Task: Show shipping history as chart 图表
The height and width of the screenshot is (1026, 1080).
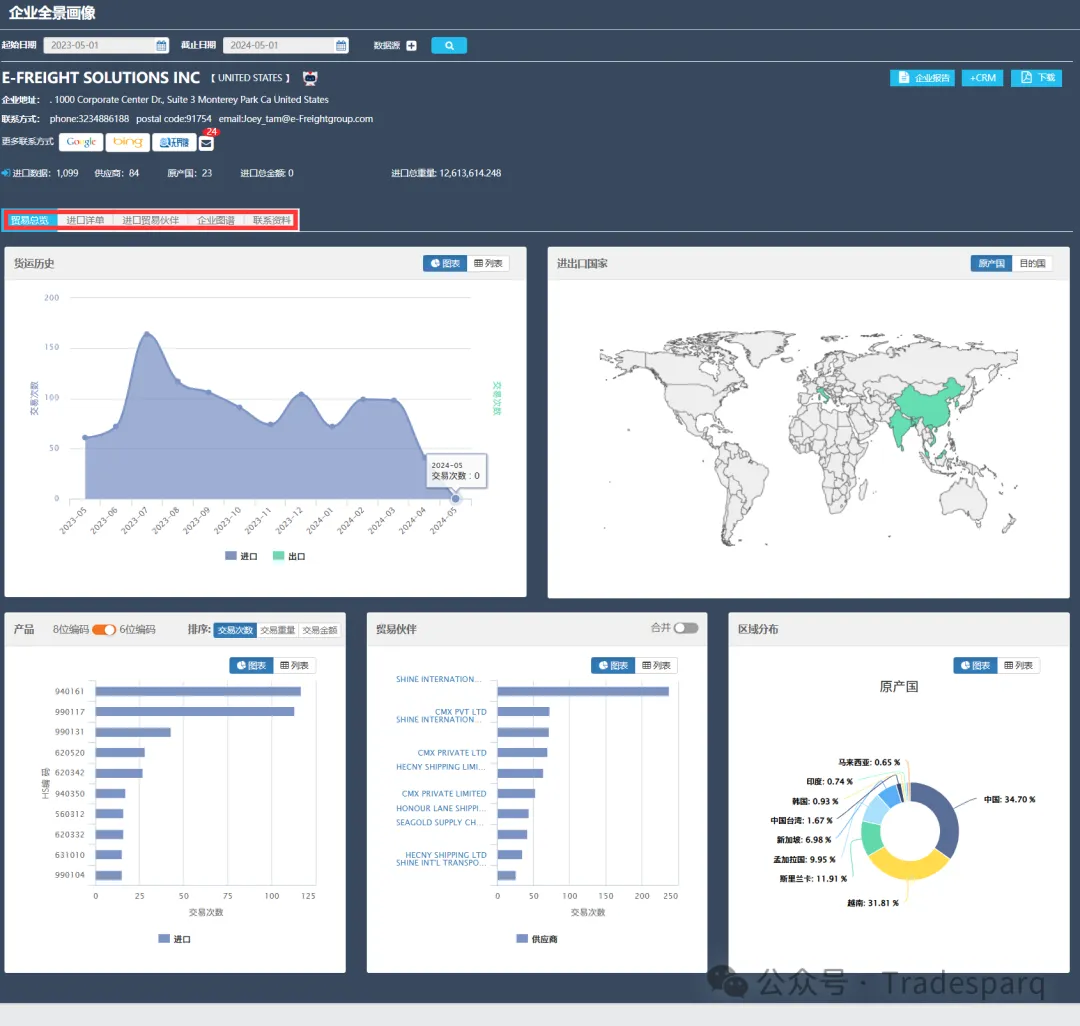Action: (x=445, y=263)
